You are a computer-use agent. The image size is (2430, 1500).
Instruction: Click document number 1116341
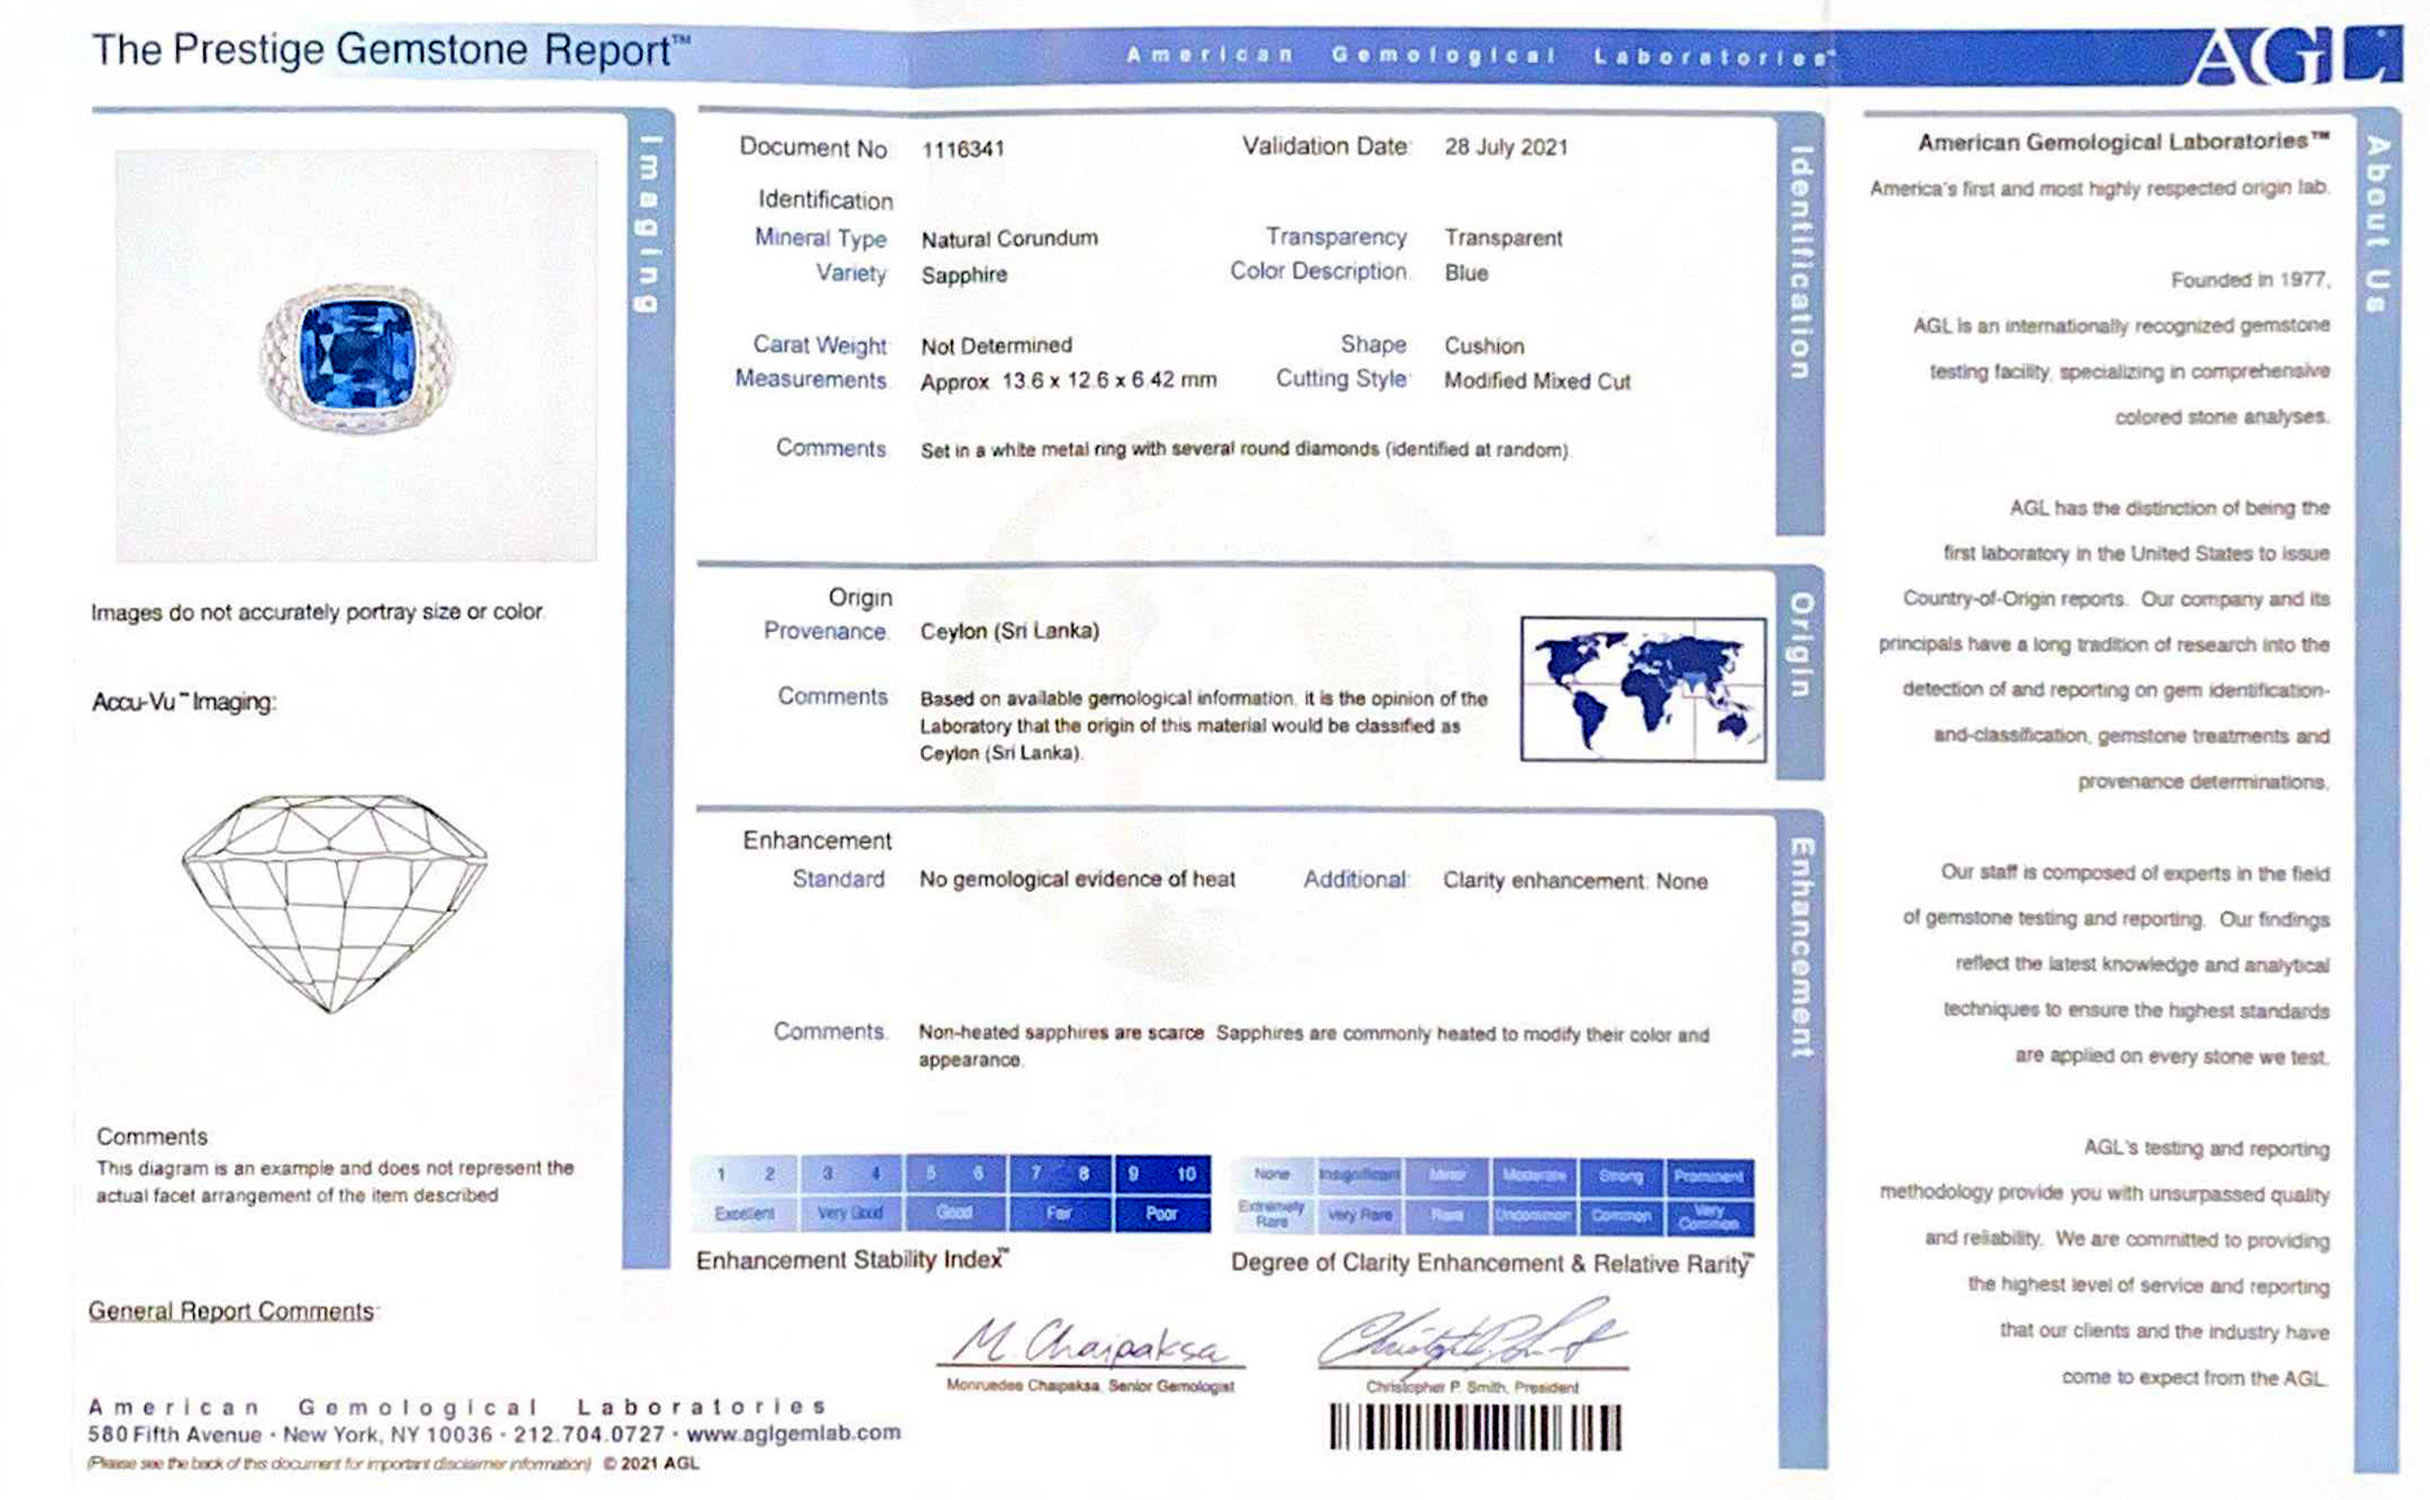(963, 150)
